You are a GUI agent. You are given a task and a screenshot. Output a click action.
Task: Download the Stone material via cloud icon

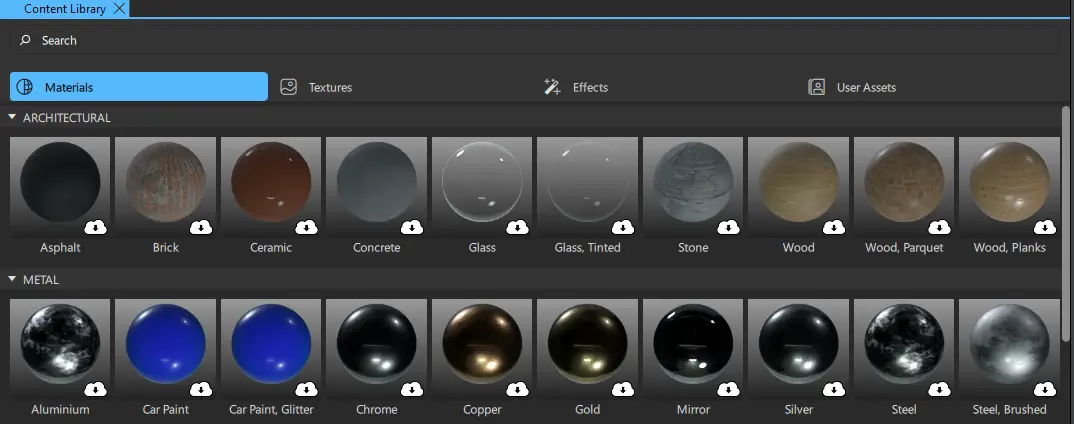(728, 227)
